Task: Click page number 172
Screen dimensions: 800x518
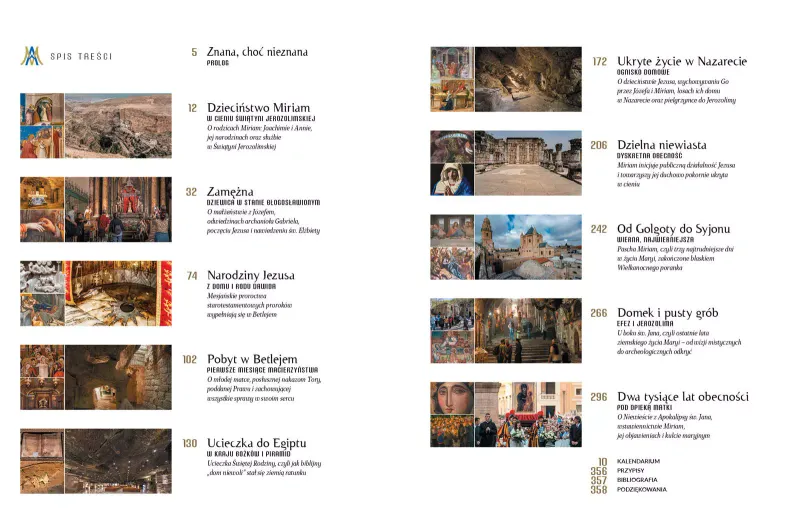Action: pos(599,62)
